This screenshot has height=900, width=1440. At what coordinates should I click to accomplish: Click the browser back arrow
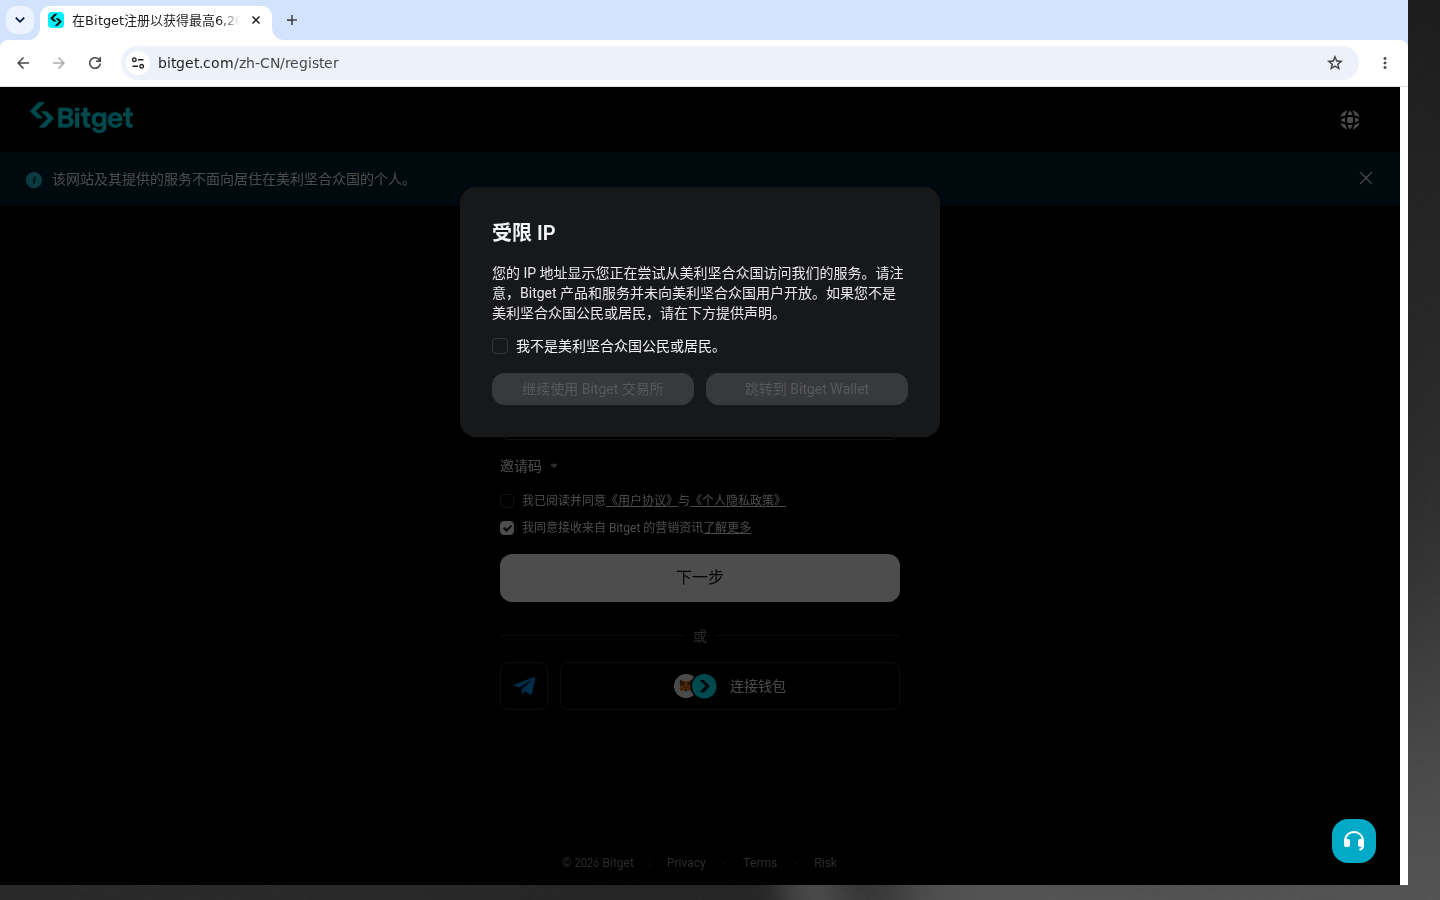23,63
